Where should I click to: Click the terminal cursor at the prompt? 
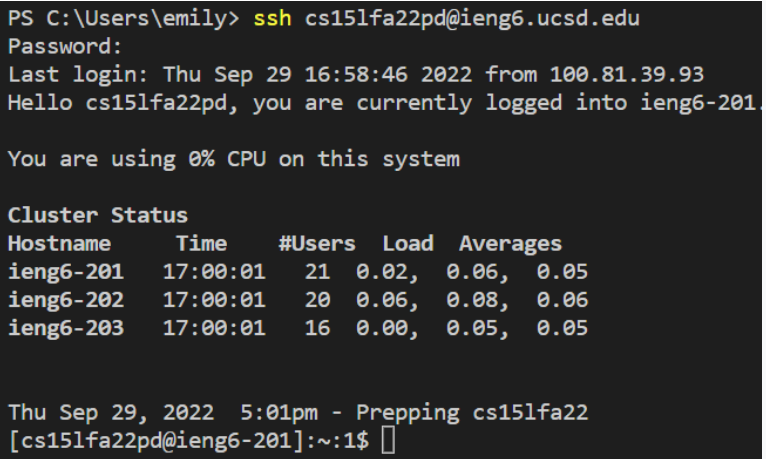[389, 440]
